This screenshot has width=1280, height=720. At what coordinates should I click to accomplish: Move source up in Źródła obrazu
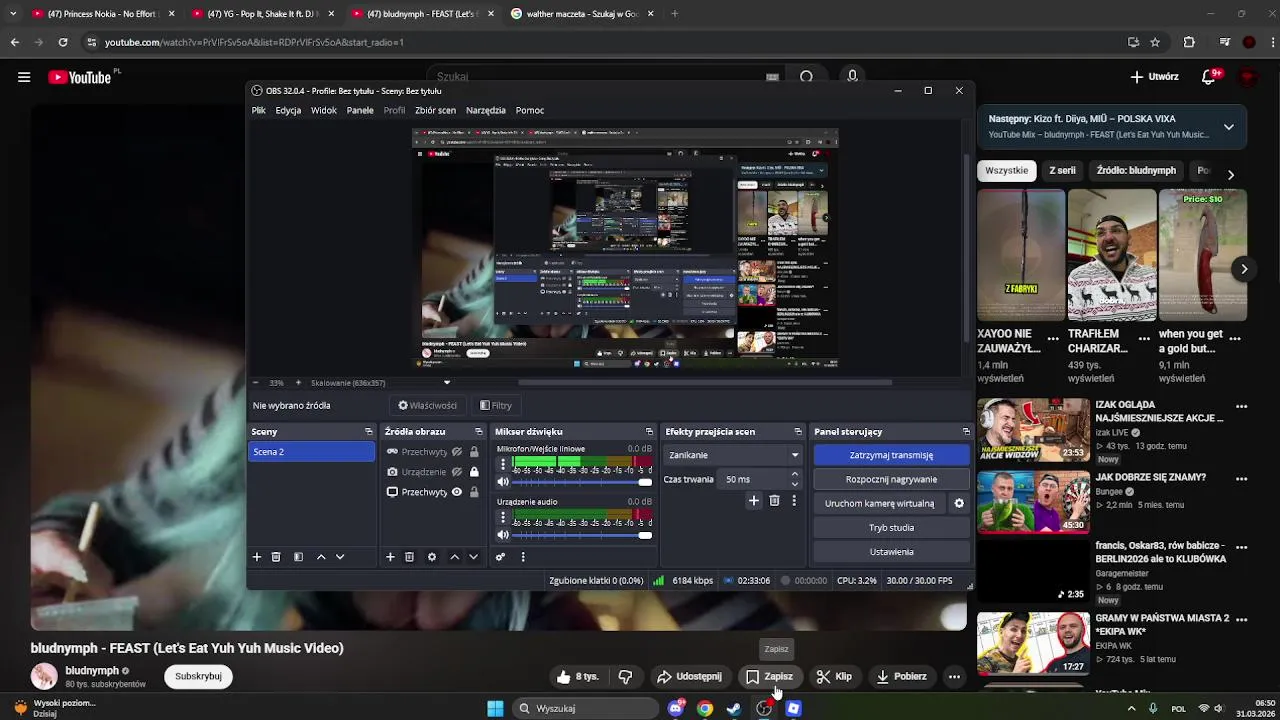click(454, 557)
